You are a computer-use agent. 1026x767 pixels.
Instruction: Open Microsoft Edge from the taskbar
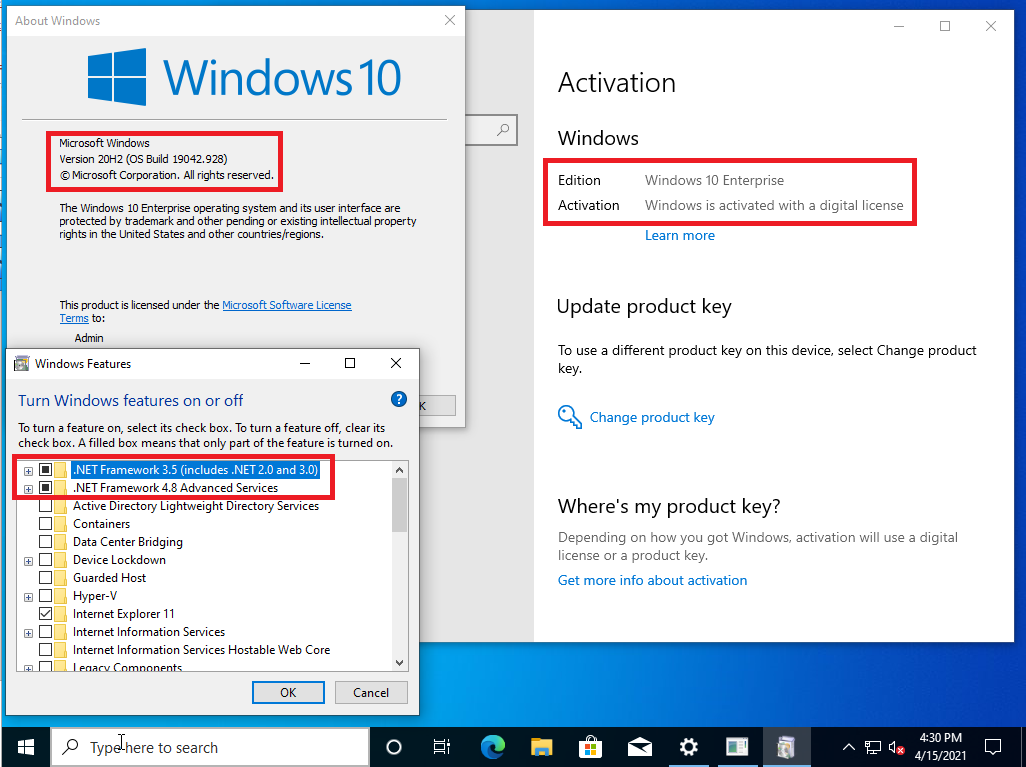[x=493, y=747]
